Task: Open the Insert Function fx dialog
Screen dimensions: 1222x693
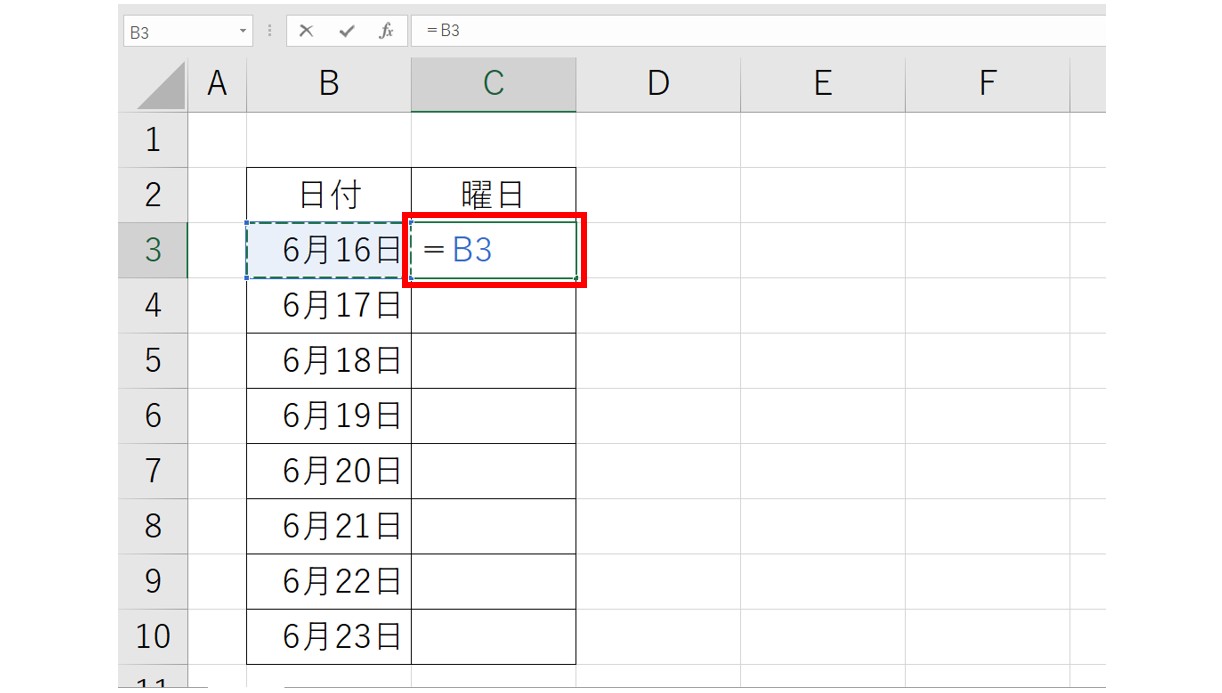Action: tap(386, 31)
